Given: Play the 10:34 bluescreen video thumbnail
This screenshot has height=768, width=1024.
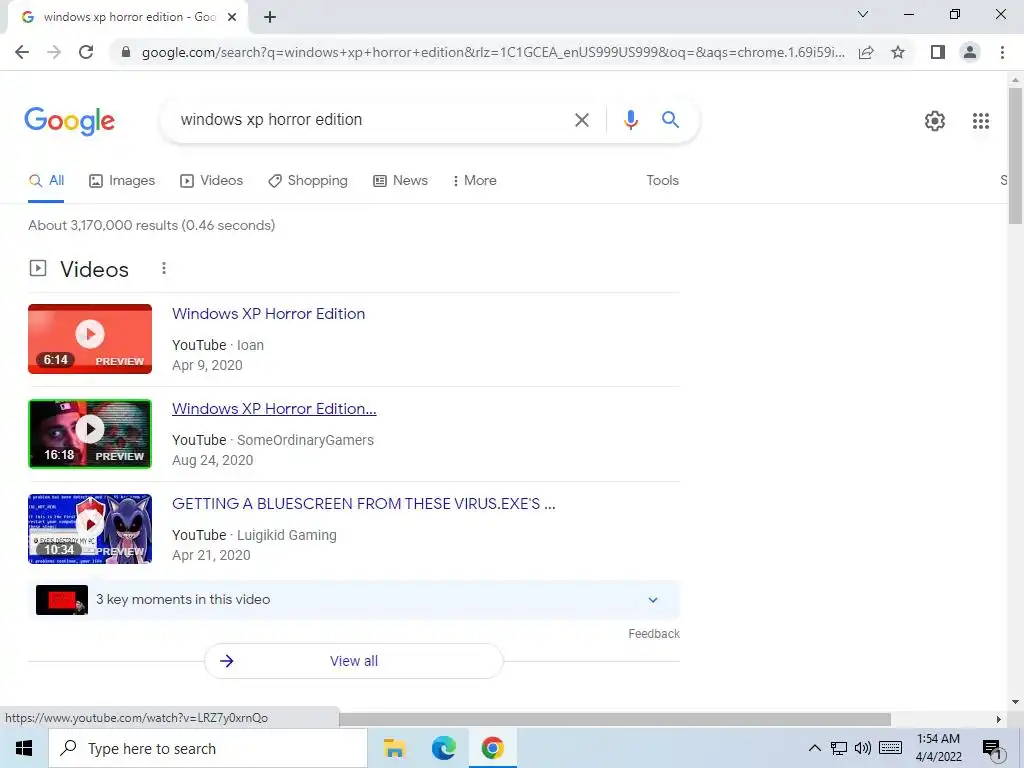Looking at the screenshot, I should point(90,529).
